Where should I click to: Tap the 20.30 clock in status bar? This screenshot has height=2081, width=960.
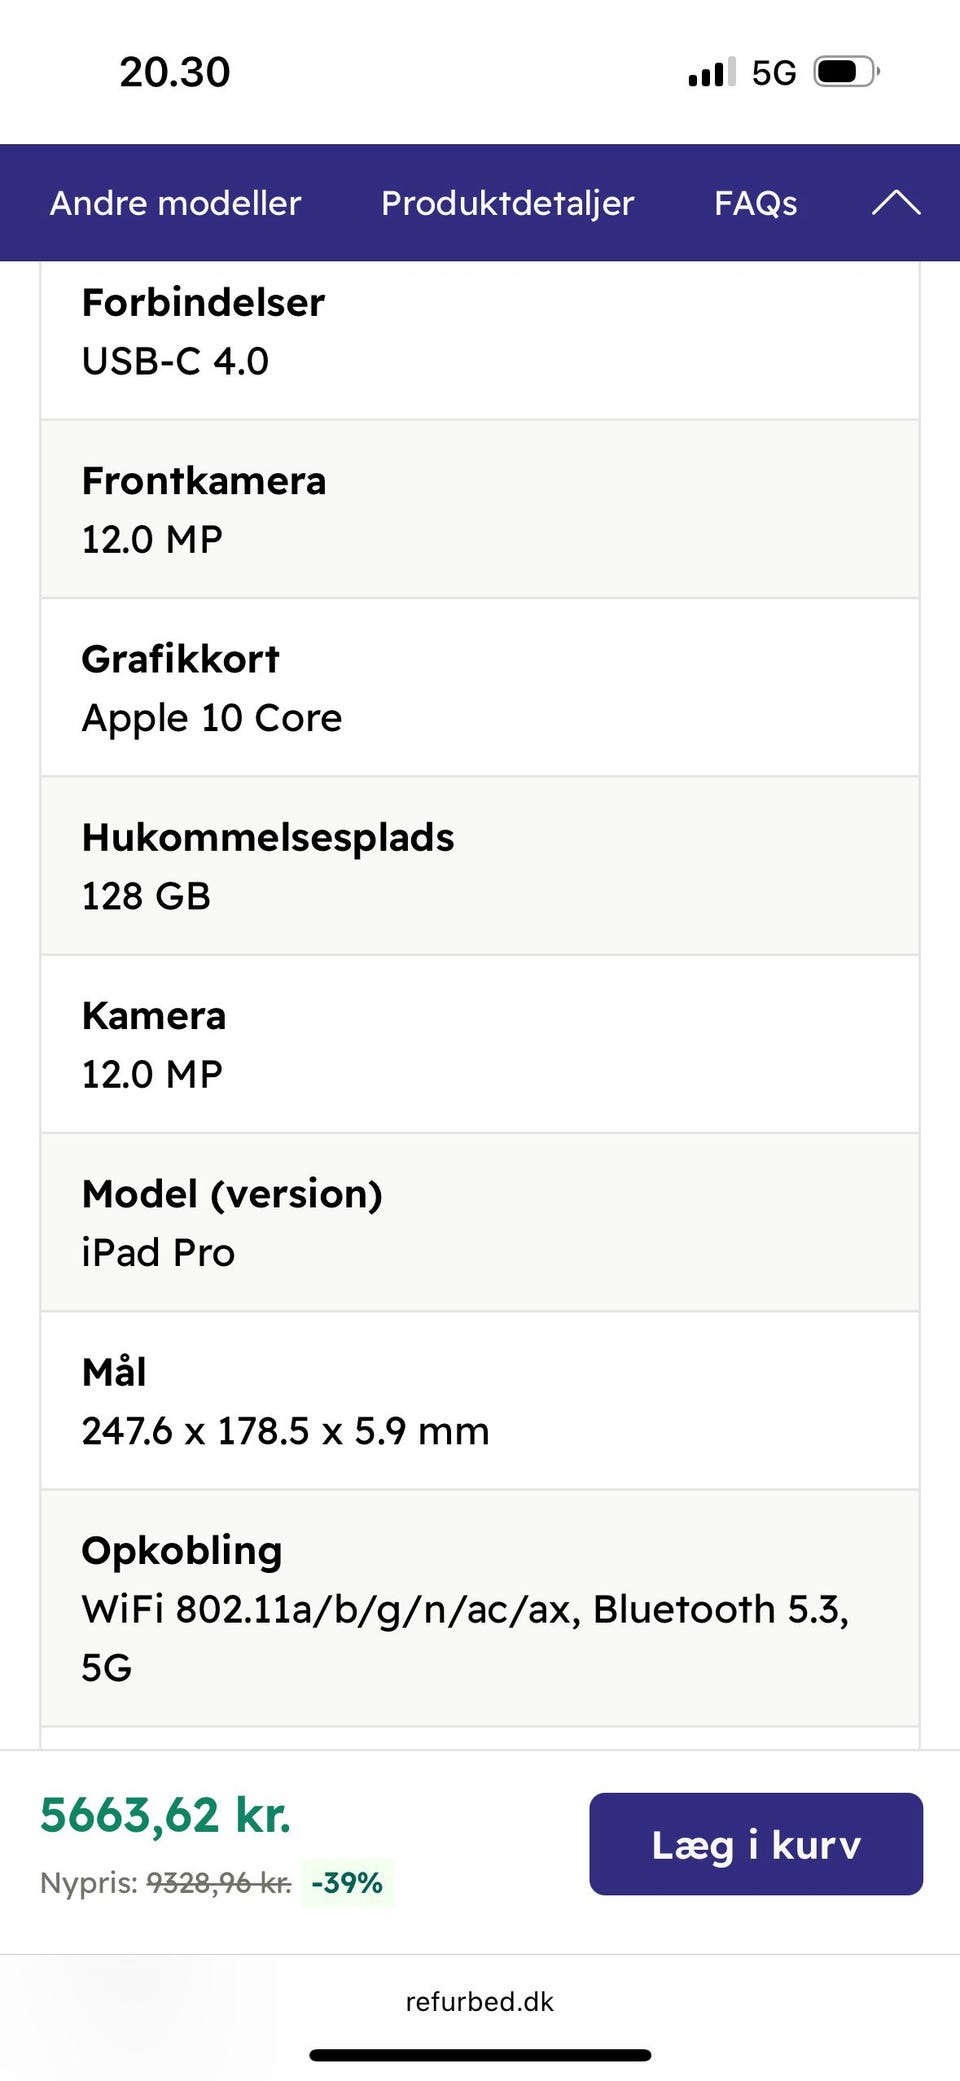click(175, 72)
